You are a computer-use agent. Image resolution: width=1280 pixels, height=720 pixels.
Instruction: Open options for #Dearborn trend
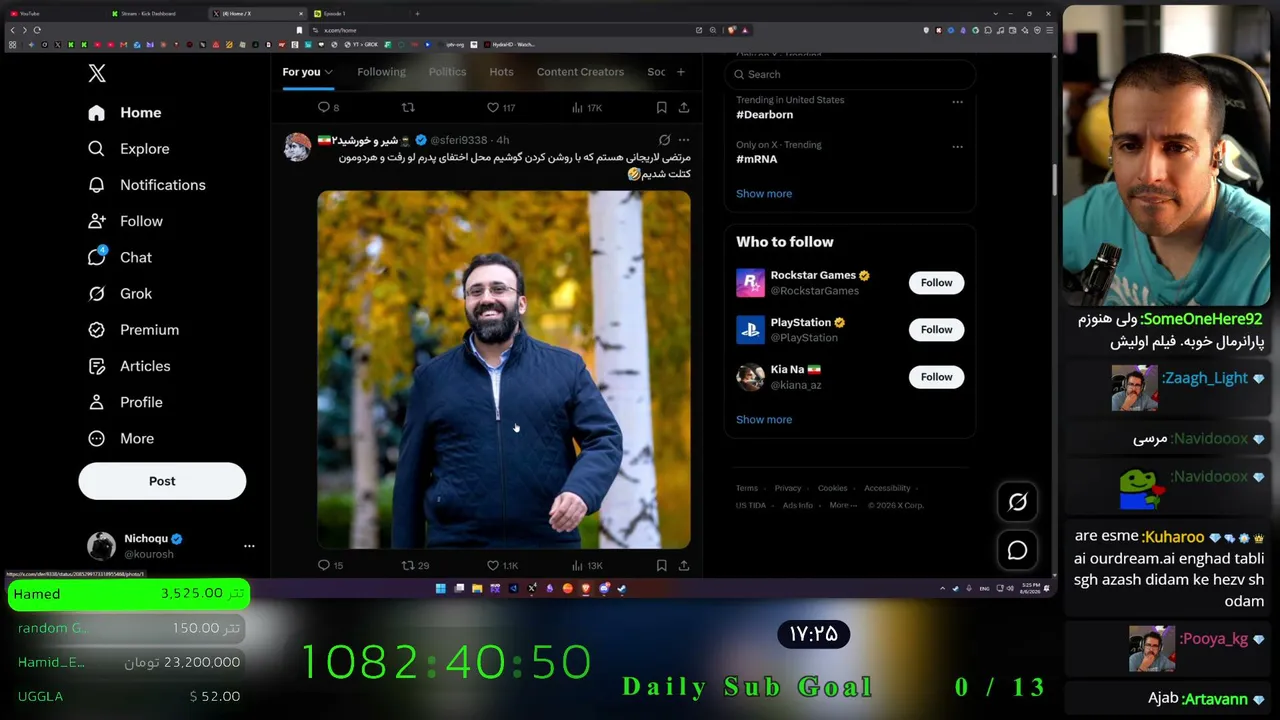point(957,102)
